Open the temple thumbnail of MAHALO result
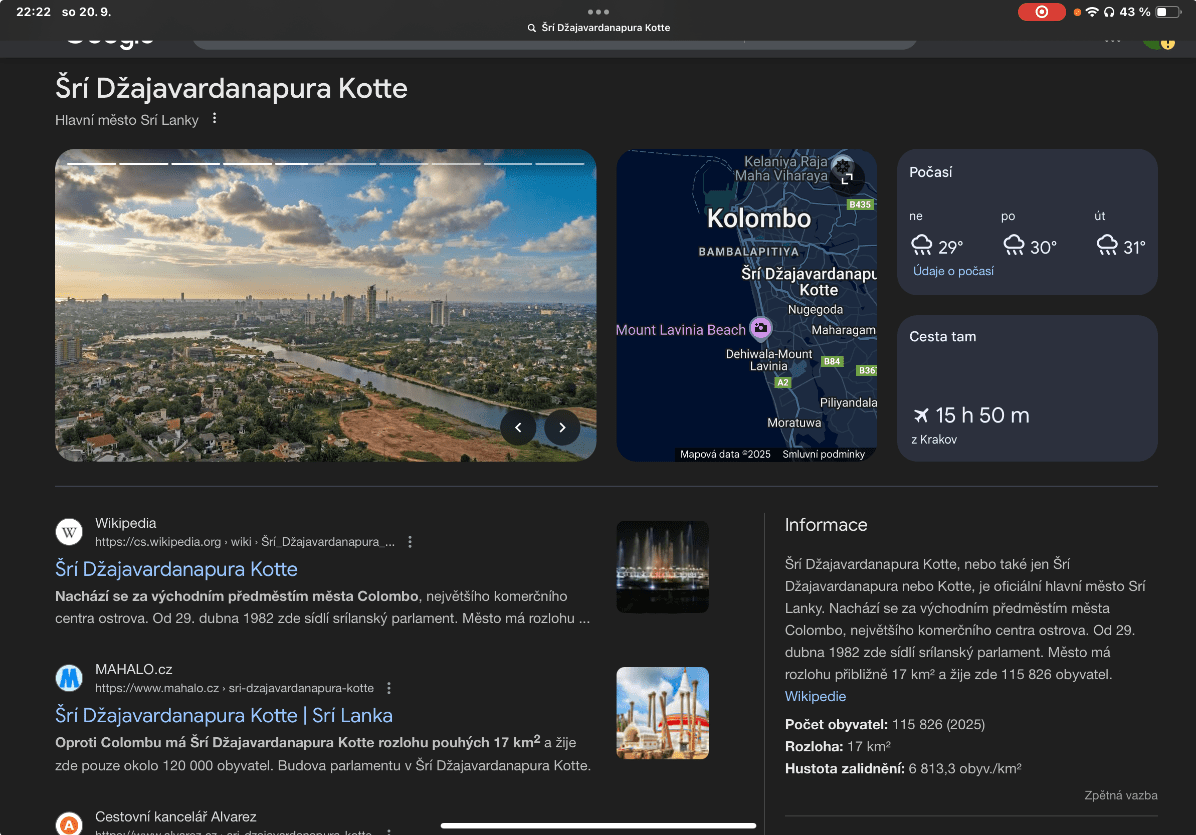The image size is (1196, 835). (x=662, y=712)
